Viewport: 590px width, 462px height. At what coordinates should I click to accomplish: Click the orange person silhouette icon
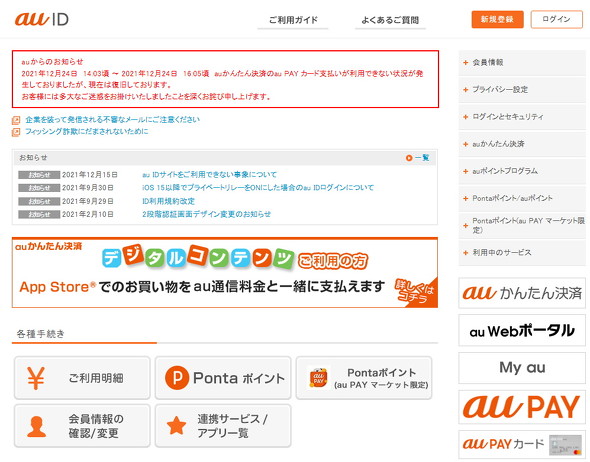click(x=36, y=427)
